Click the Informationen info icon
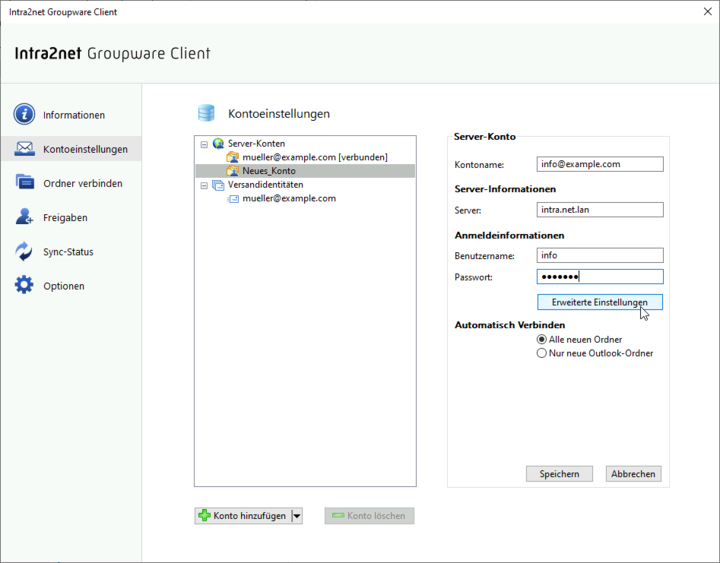 (24, 114)
